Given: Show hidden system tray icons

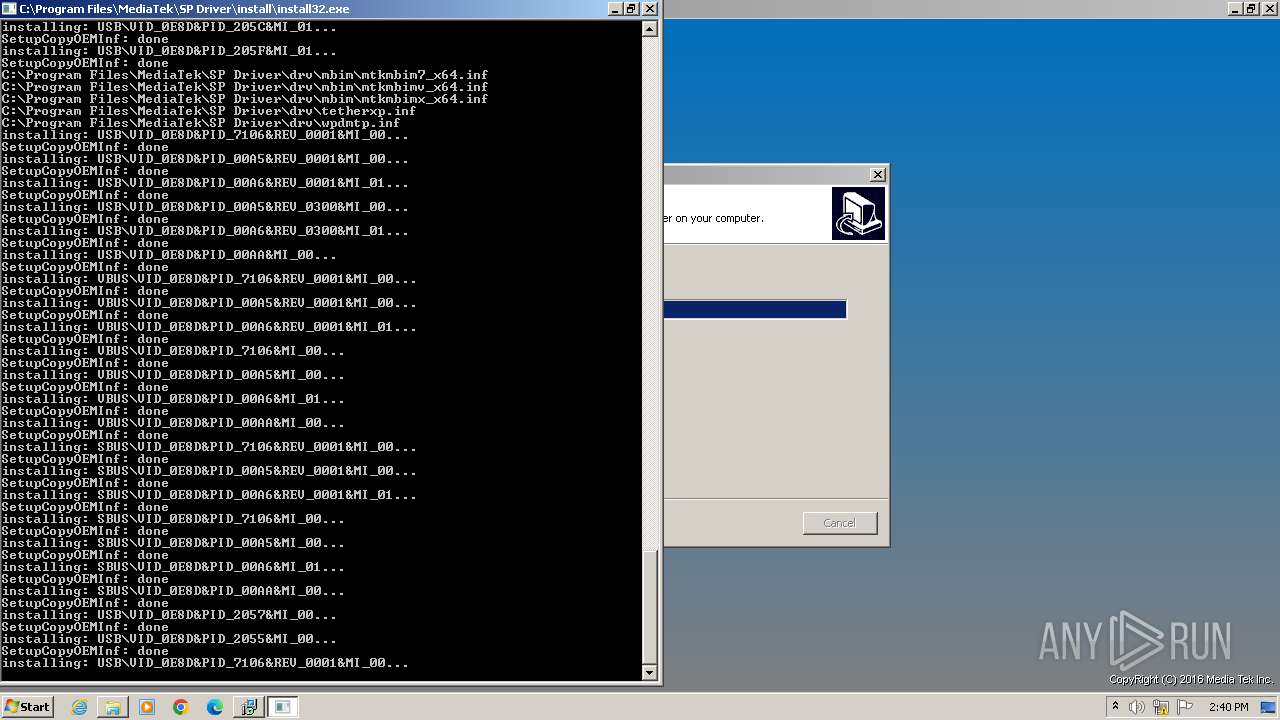Looking at the screenshot, I should (1115, 707).
